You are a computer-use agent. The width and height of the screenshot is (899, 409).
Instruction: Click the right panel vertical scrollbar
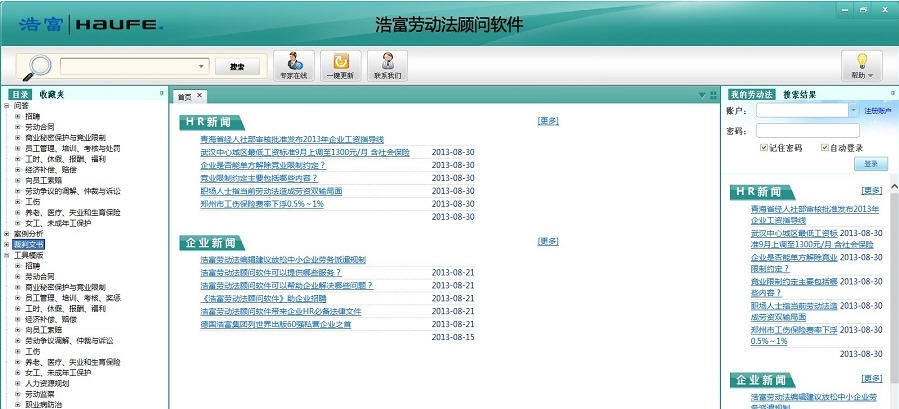(894, 287)
